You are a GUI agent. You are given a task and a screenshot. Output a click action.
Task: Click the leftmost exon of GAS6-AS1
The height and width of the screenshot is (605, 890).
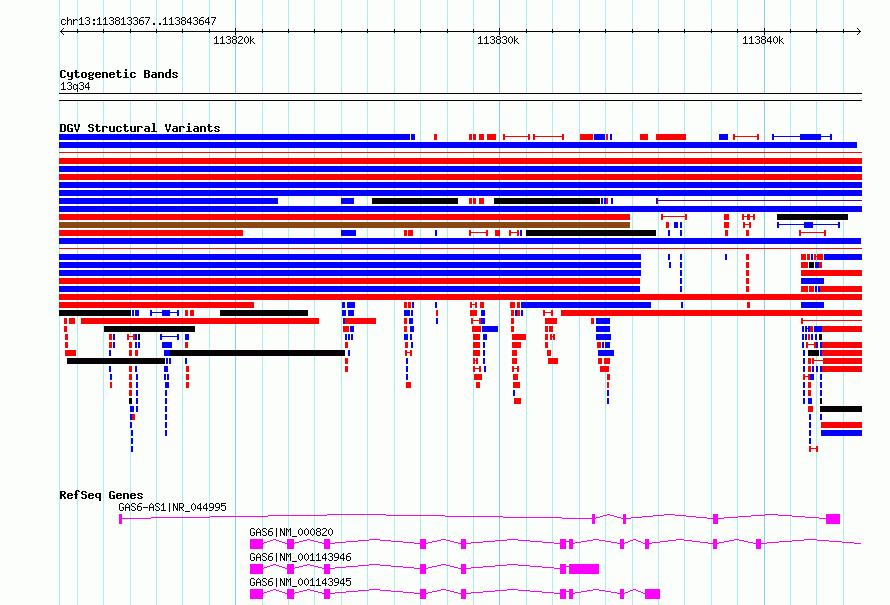click(120, 519)
